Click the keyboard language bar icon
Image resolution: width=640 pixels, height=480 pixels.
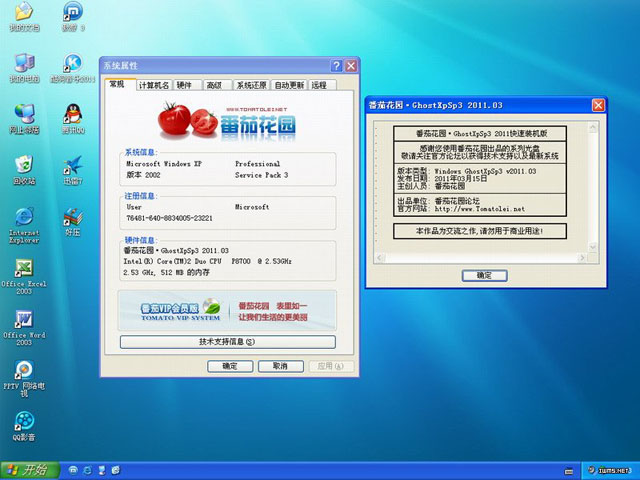569,471
